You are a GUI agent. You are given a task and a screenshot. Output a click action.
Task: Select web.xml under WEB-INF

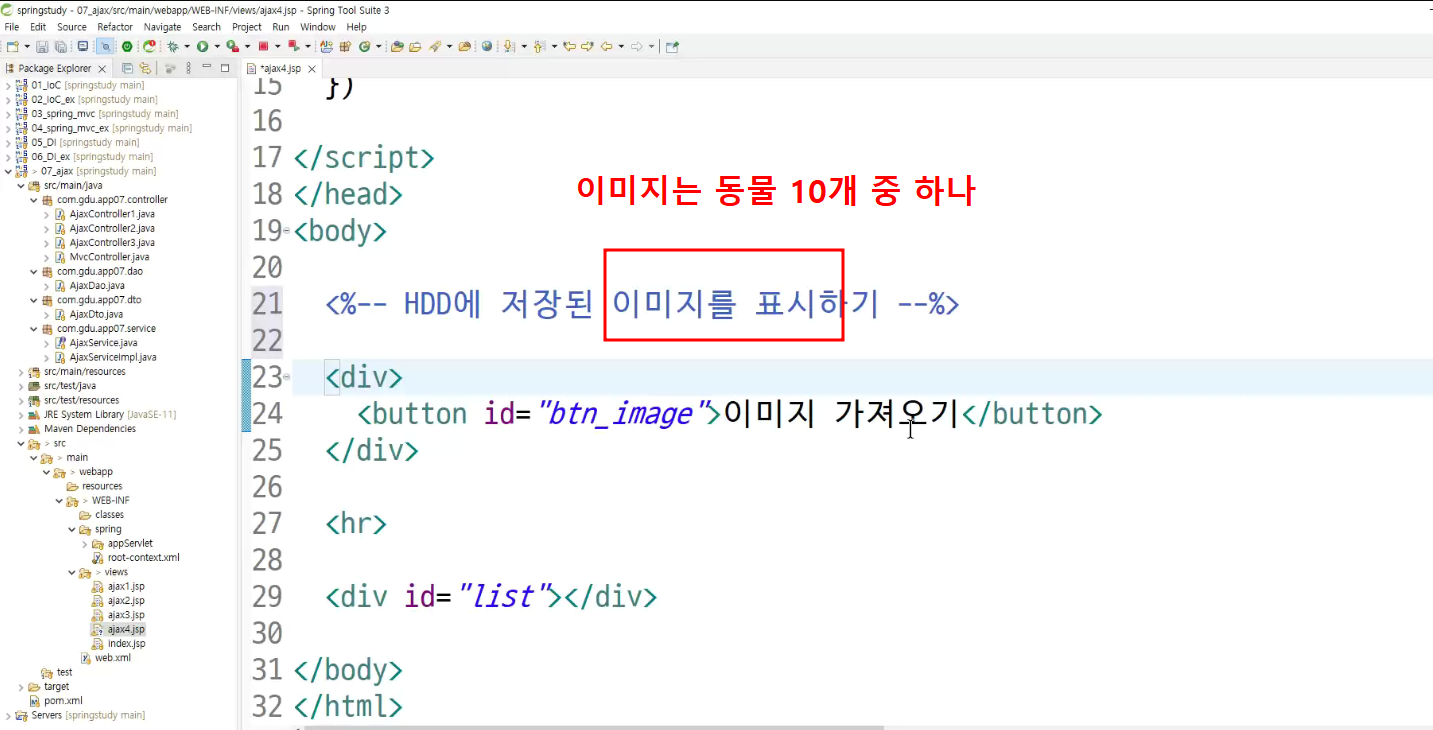coord(112,658)
